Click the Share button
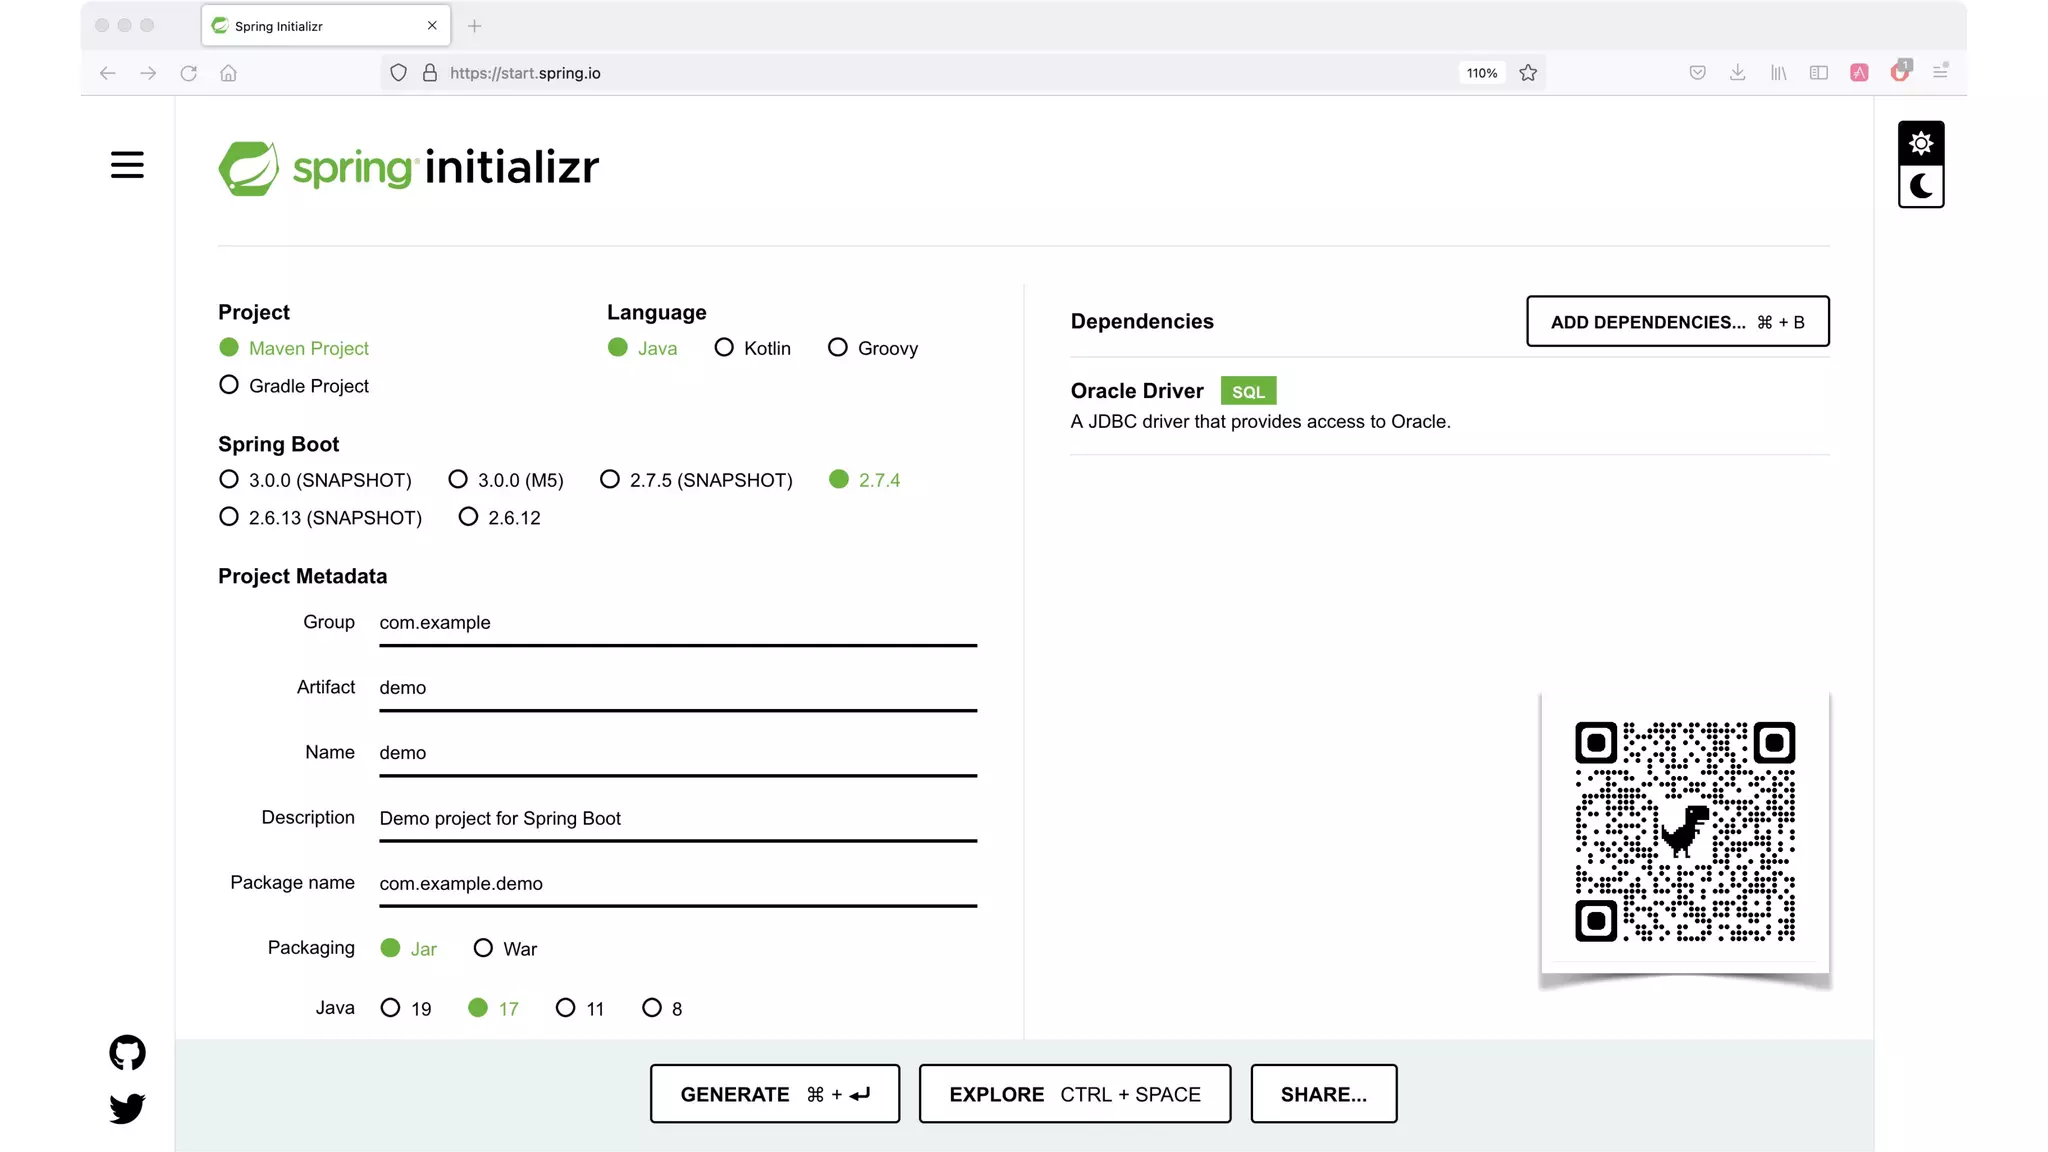Screen dimensions: 2048x1152 pos(1324,1094)
